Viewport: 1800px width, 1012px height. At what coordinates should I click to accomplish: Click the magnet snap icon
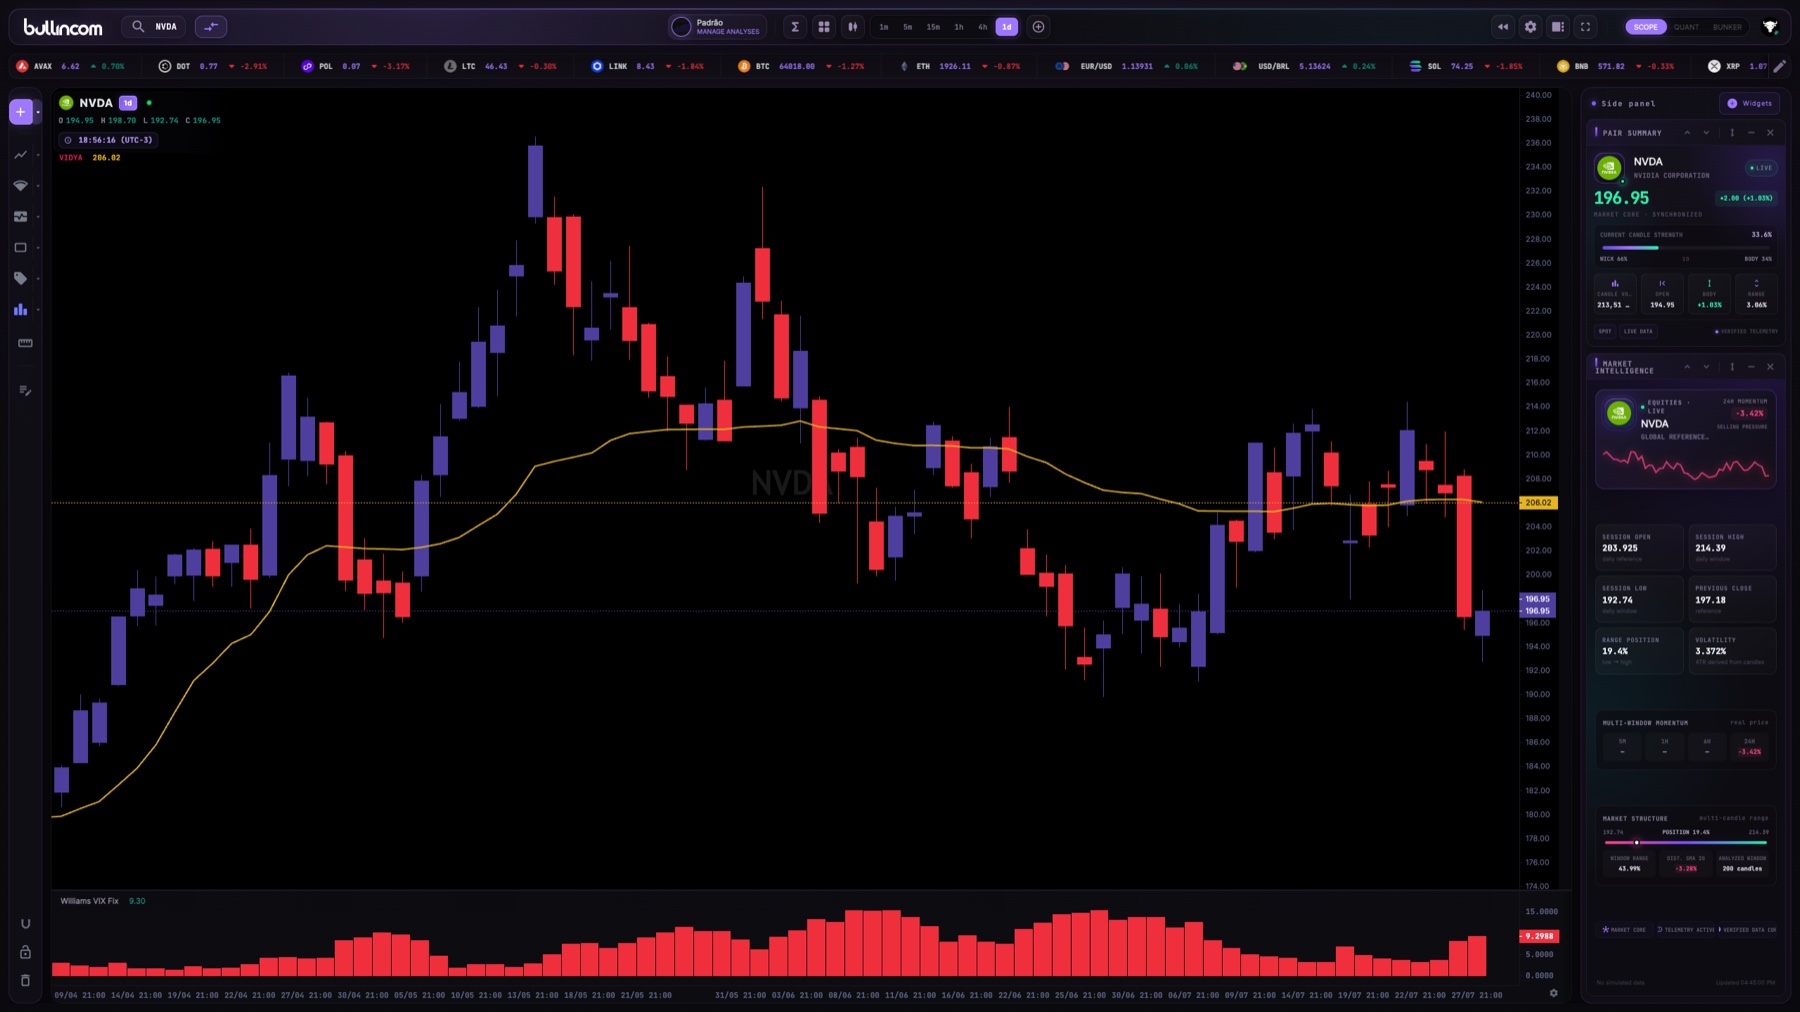pos(25,924)
